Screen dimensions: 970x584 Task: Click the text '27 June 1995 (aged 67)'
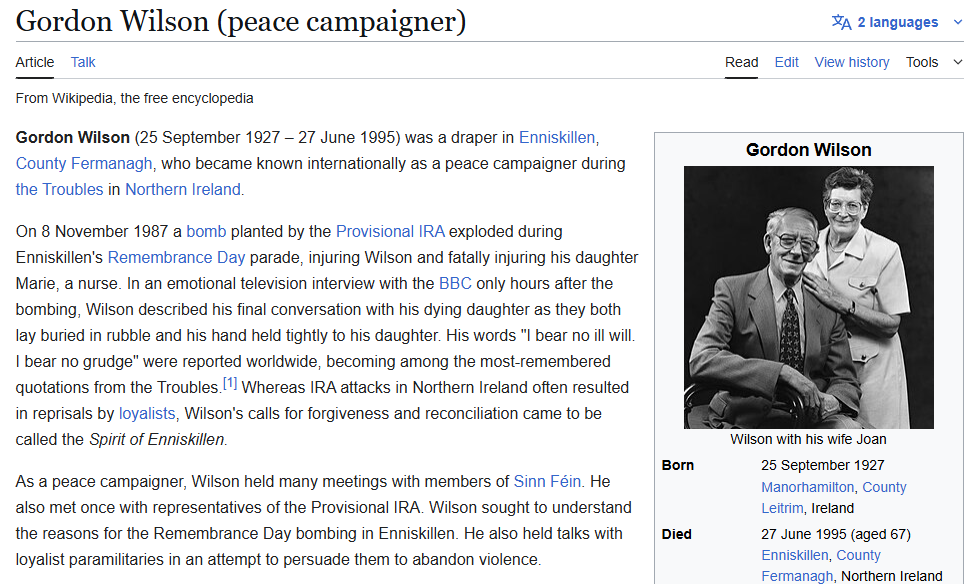836,534
